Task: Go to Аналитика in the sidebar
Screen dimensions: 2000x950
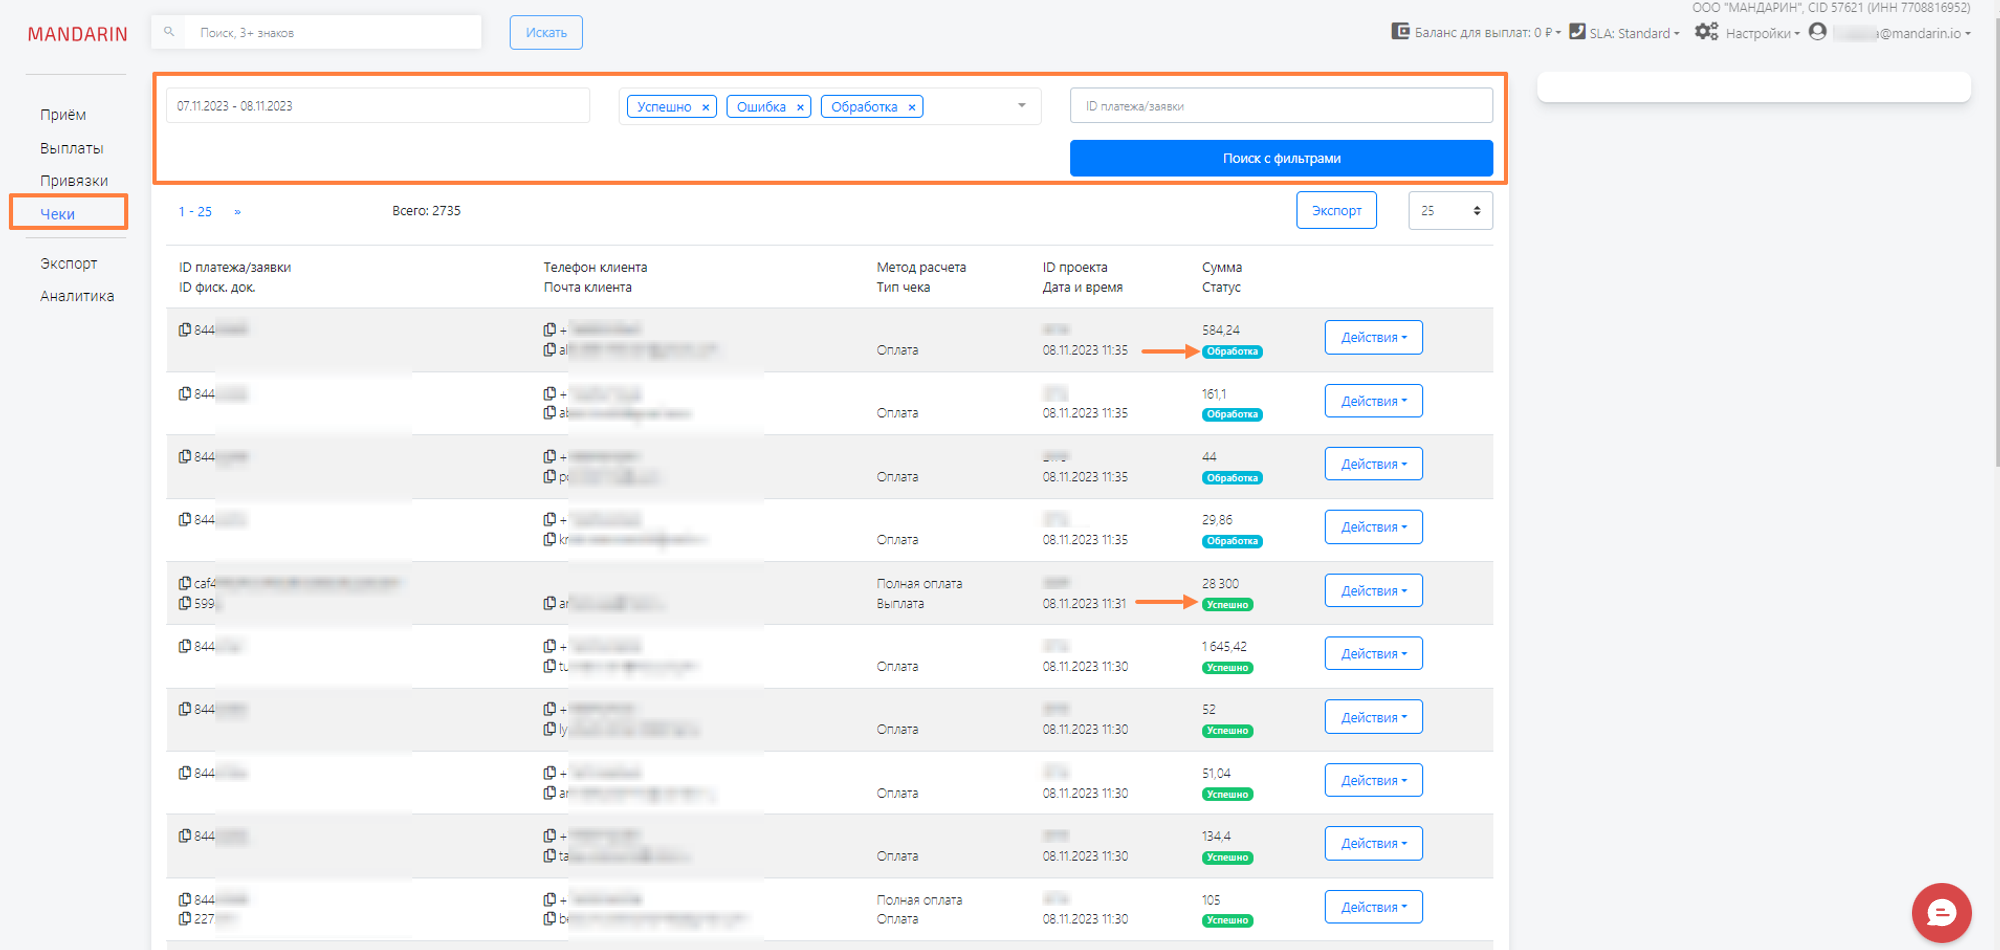Action: tap(77, 296)
